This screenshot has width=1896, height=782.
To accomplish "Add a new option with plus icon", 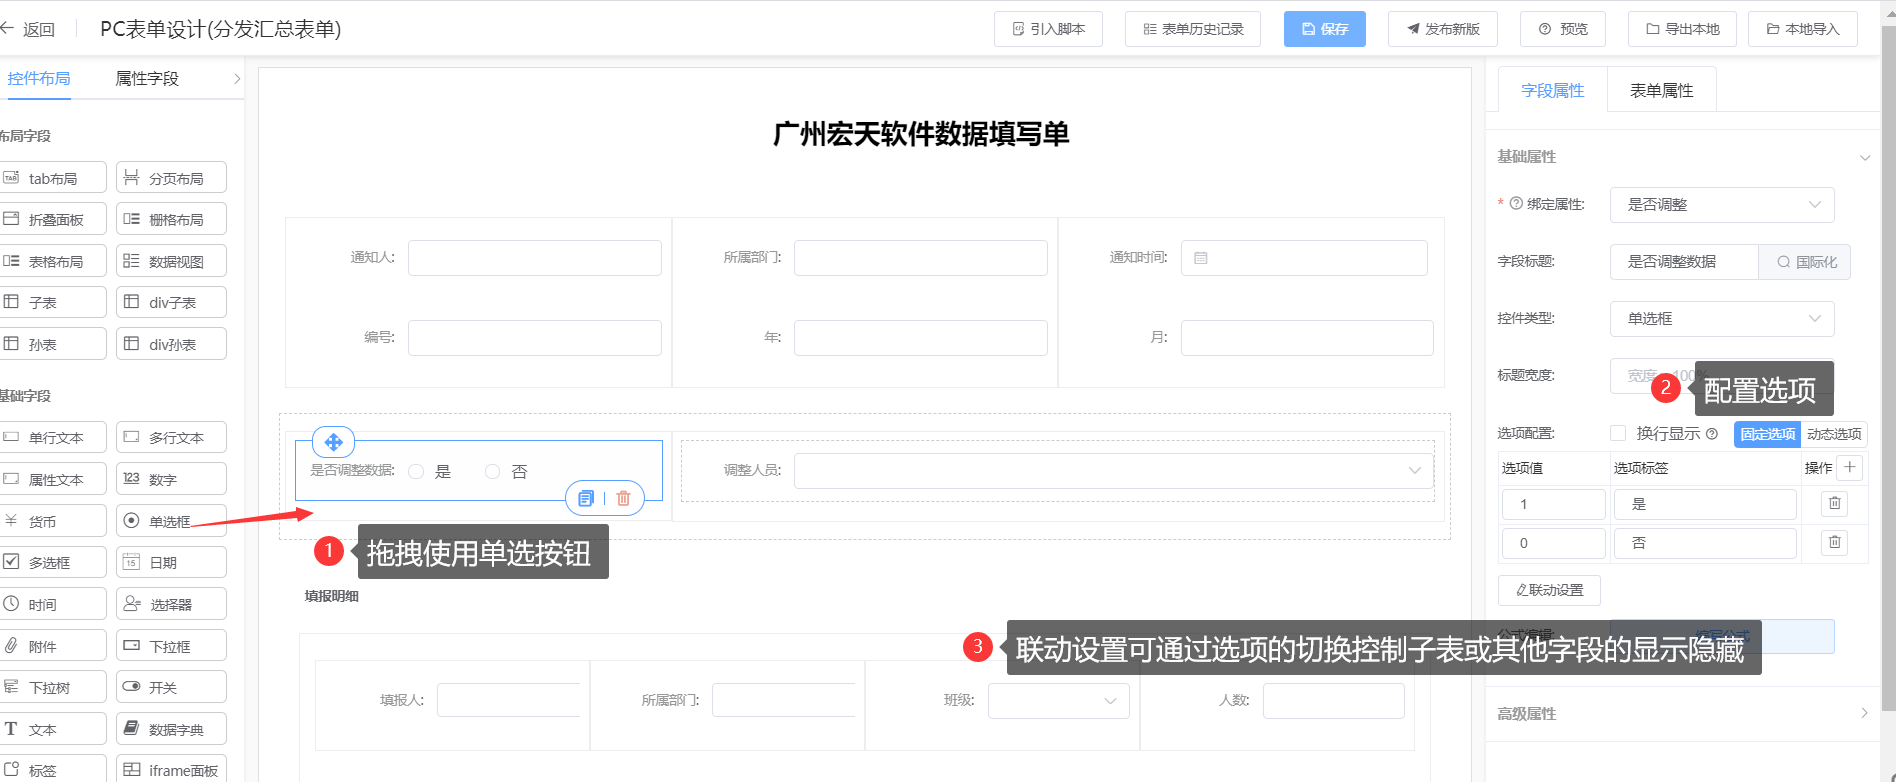I will 1850,467.
